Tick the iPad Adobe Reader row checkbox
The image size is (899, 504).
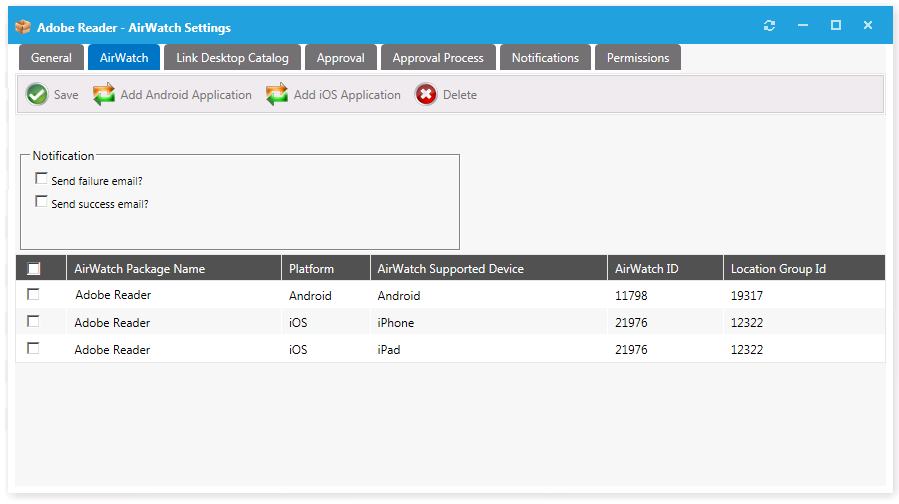[x=34, y=349]
